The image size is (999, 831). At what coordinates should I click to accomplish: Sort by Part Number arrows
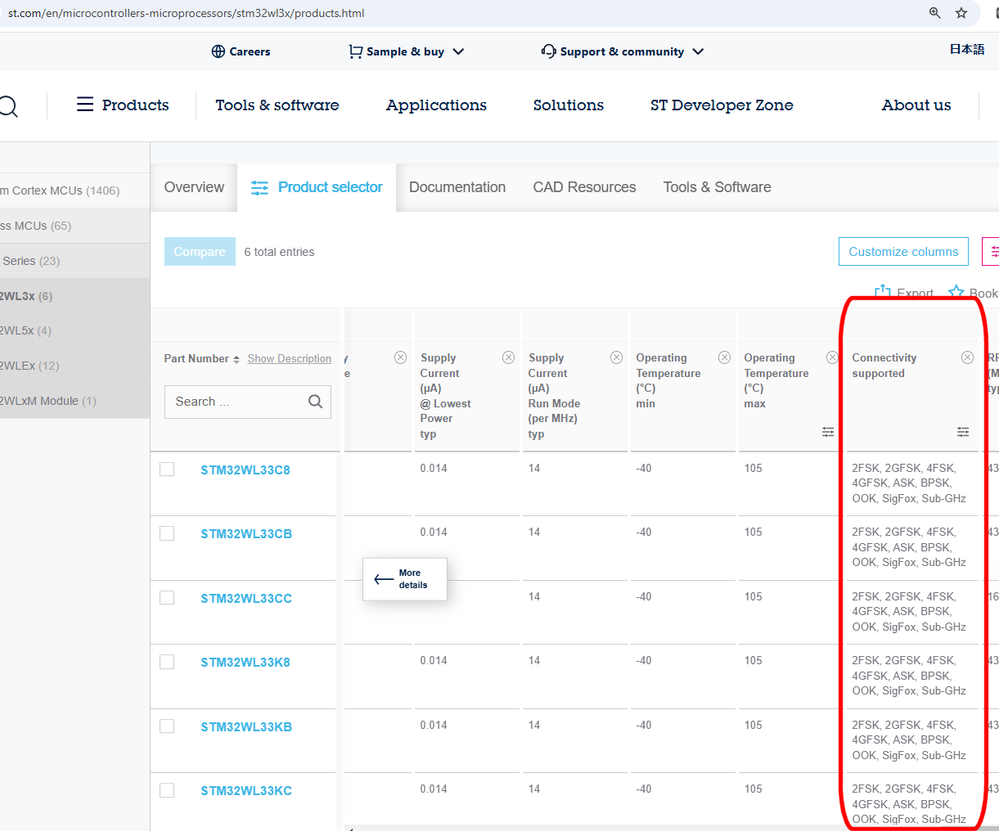pos(236,359)
